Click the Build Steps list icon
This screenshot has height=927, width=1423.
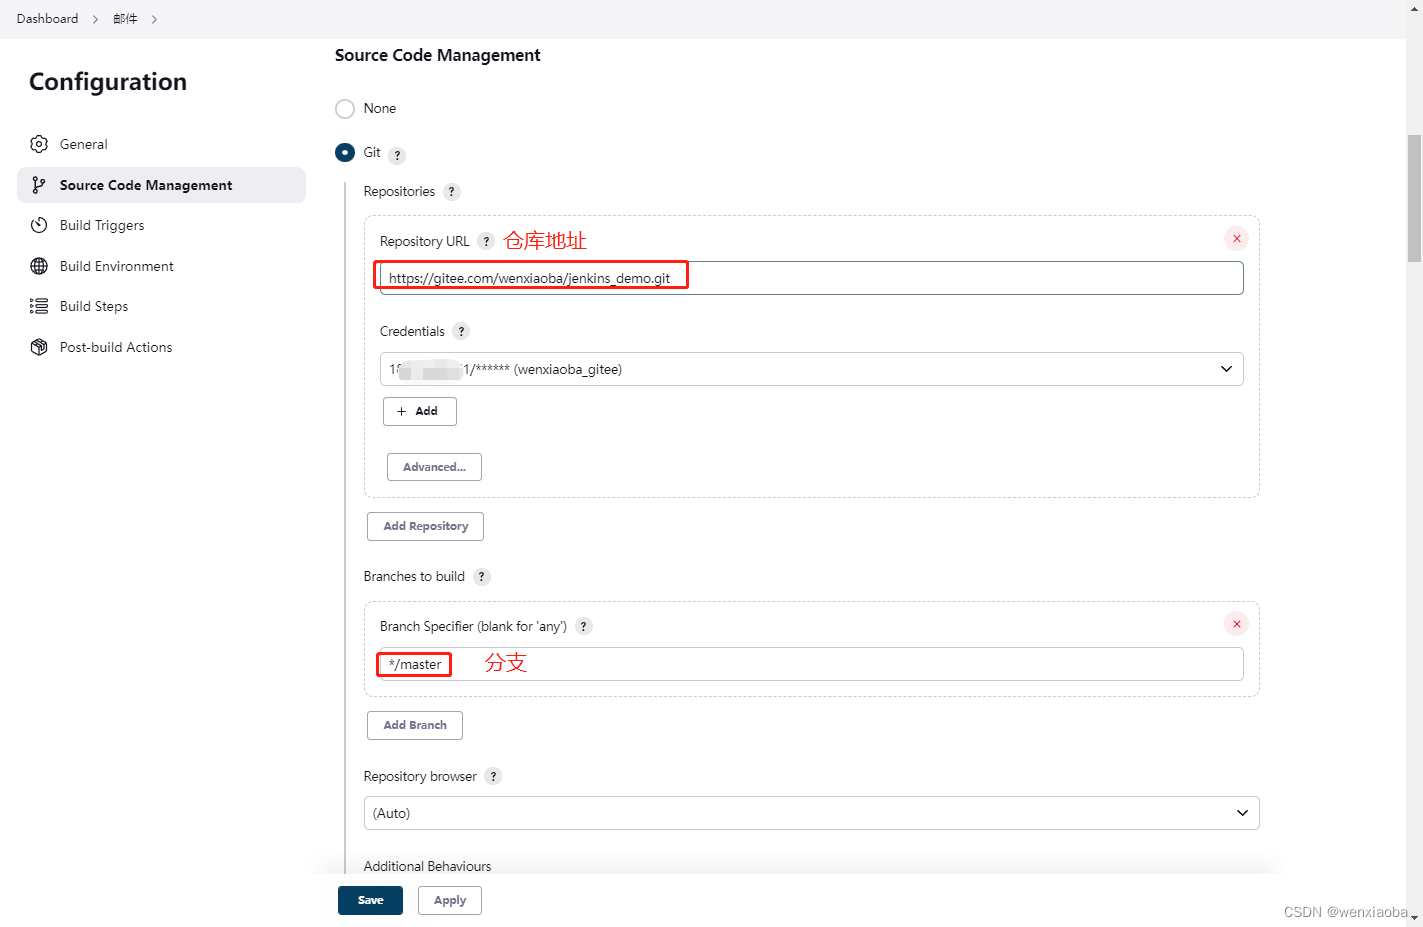[x=39, y=306]
